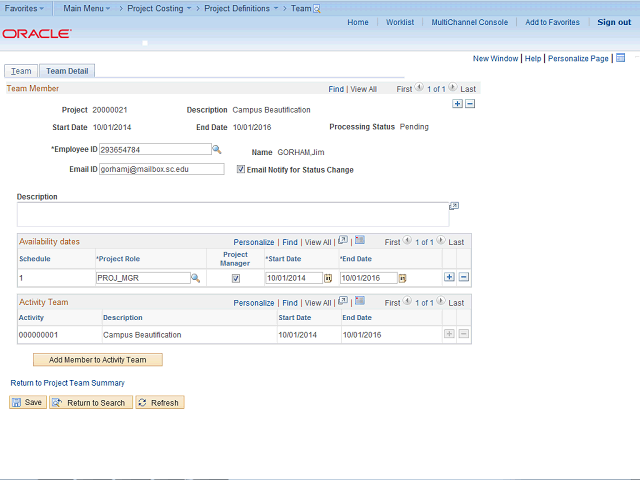The width and height of the screenshot is (640, 480).
Task: Switch to the Team tab
Action: 21,71
